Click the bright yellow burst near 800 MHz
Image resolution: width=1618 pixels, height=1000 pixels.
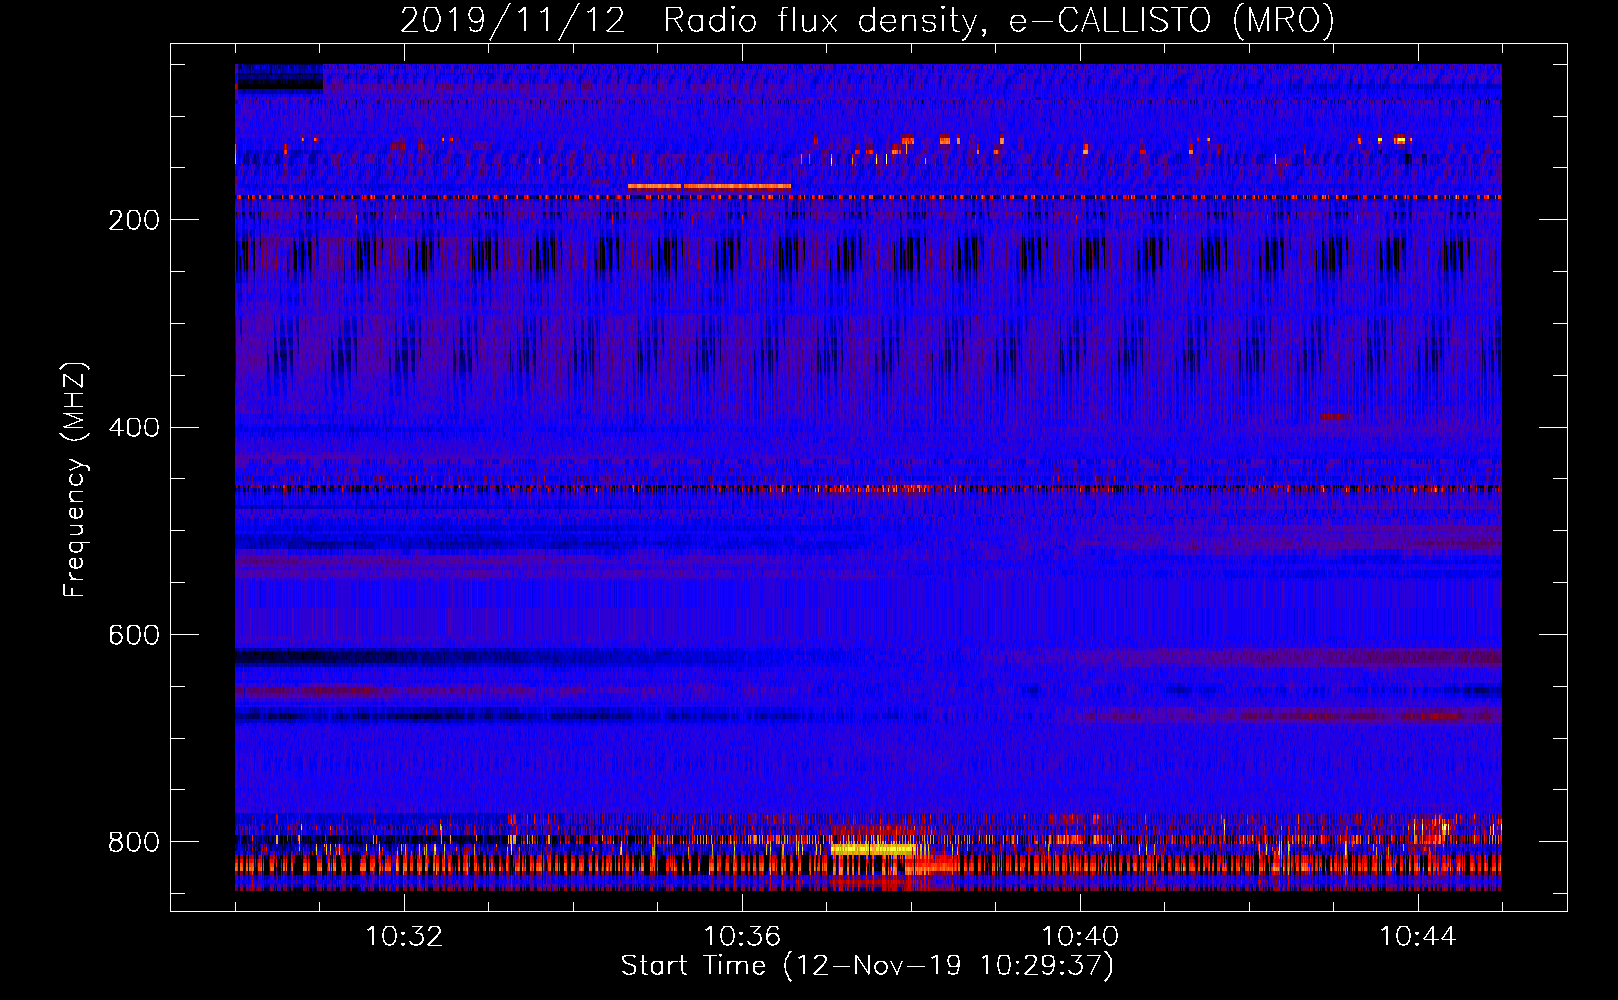pos(872,849)
